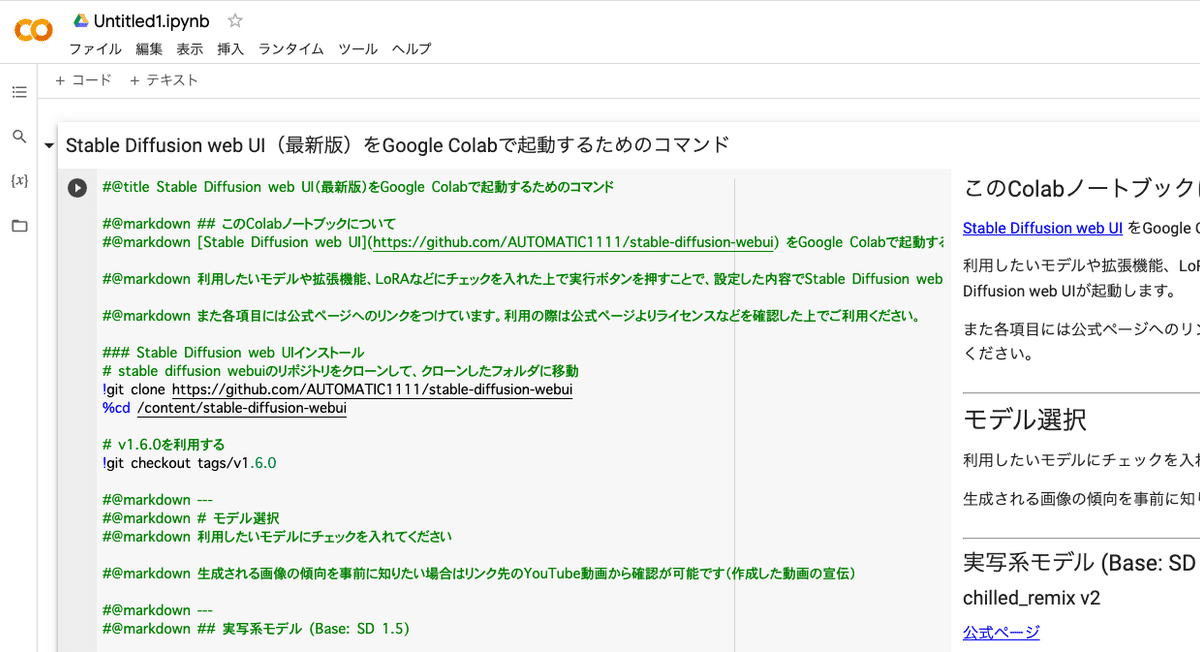The height and width of the screenshot is (652, 1200).
Task: Open the Stable Diffusion web UI link in form panel
Action: [1042, 228]
